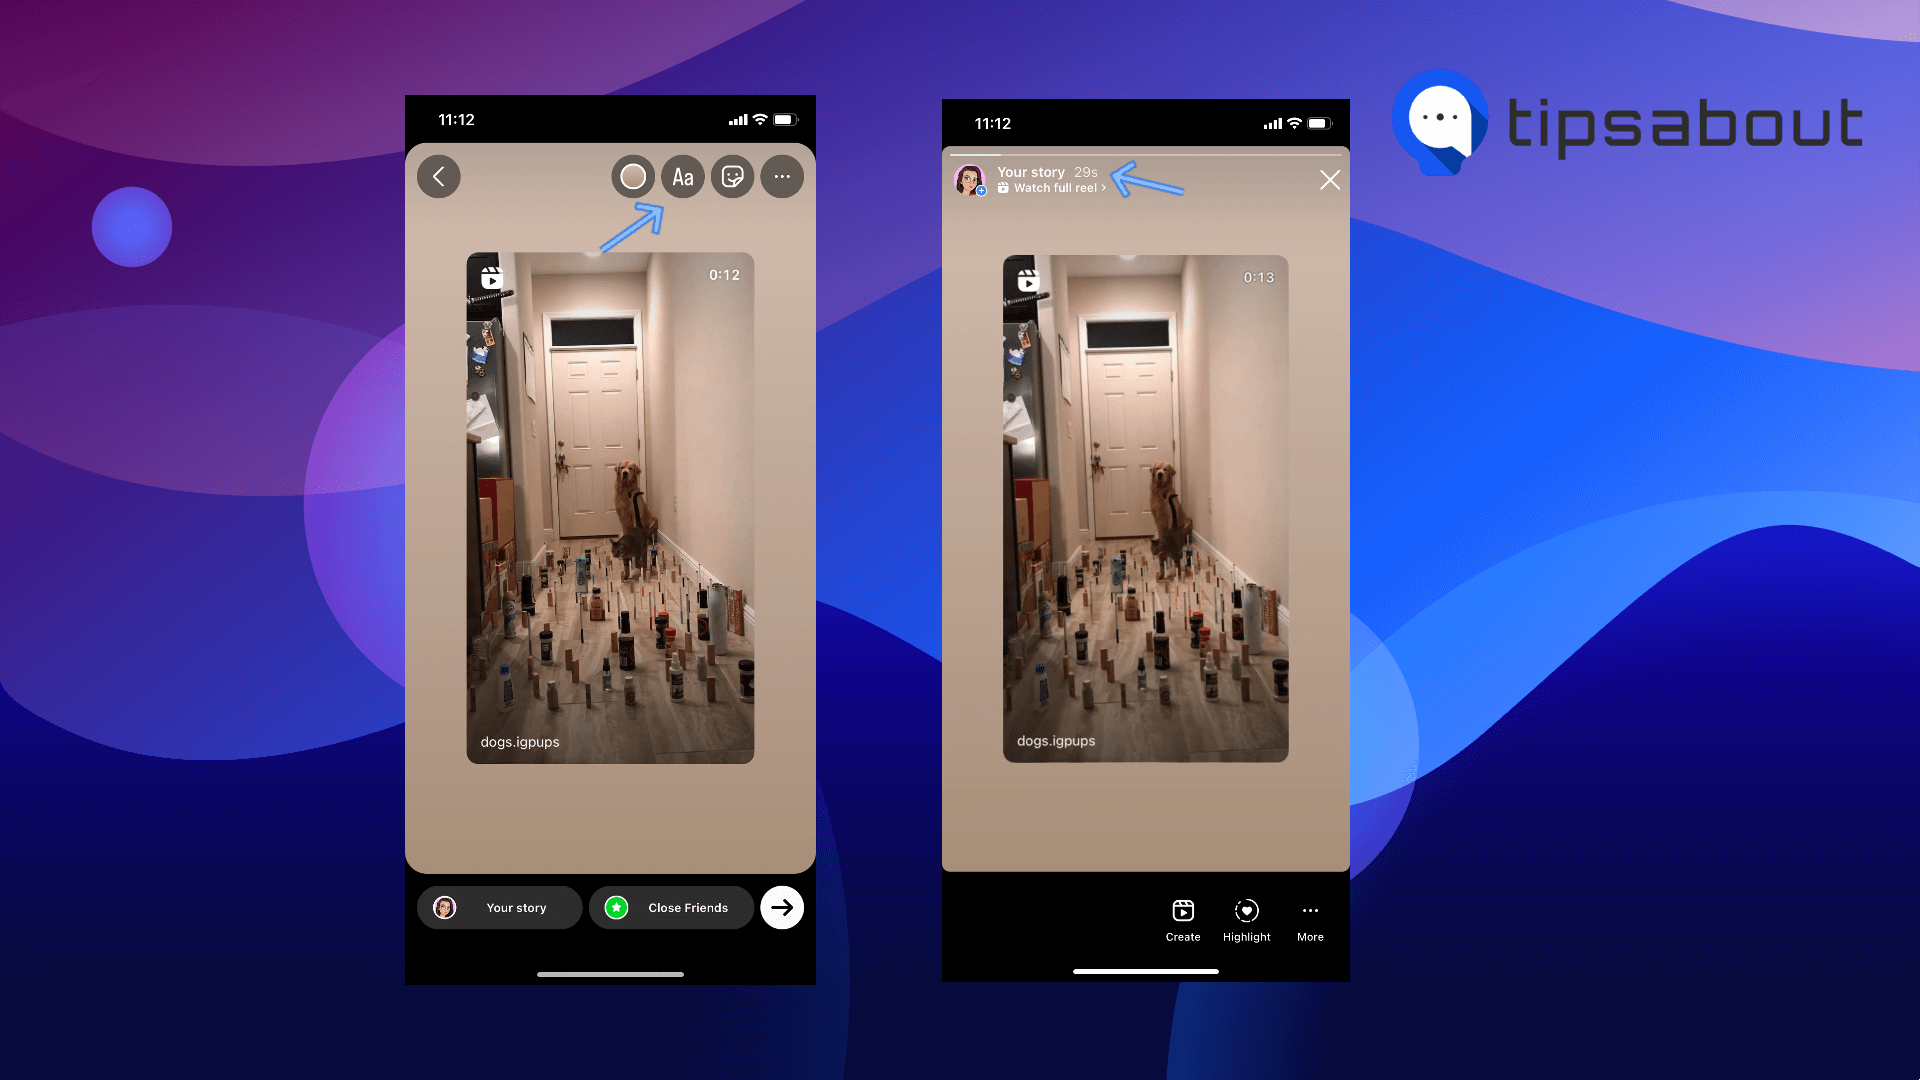Tap the circle/record button in story editor

(x=630, y=175)
